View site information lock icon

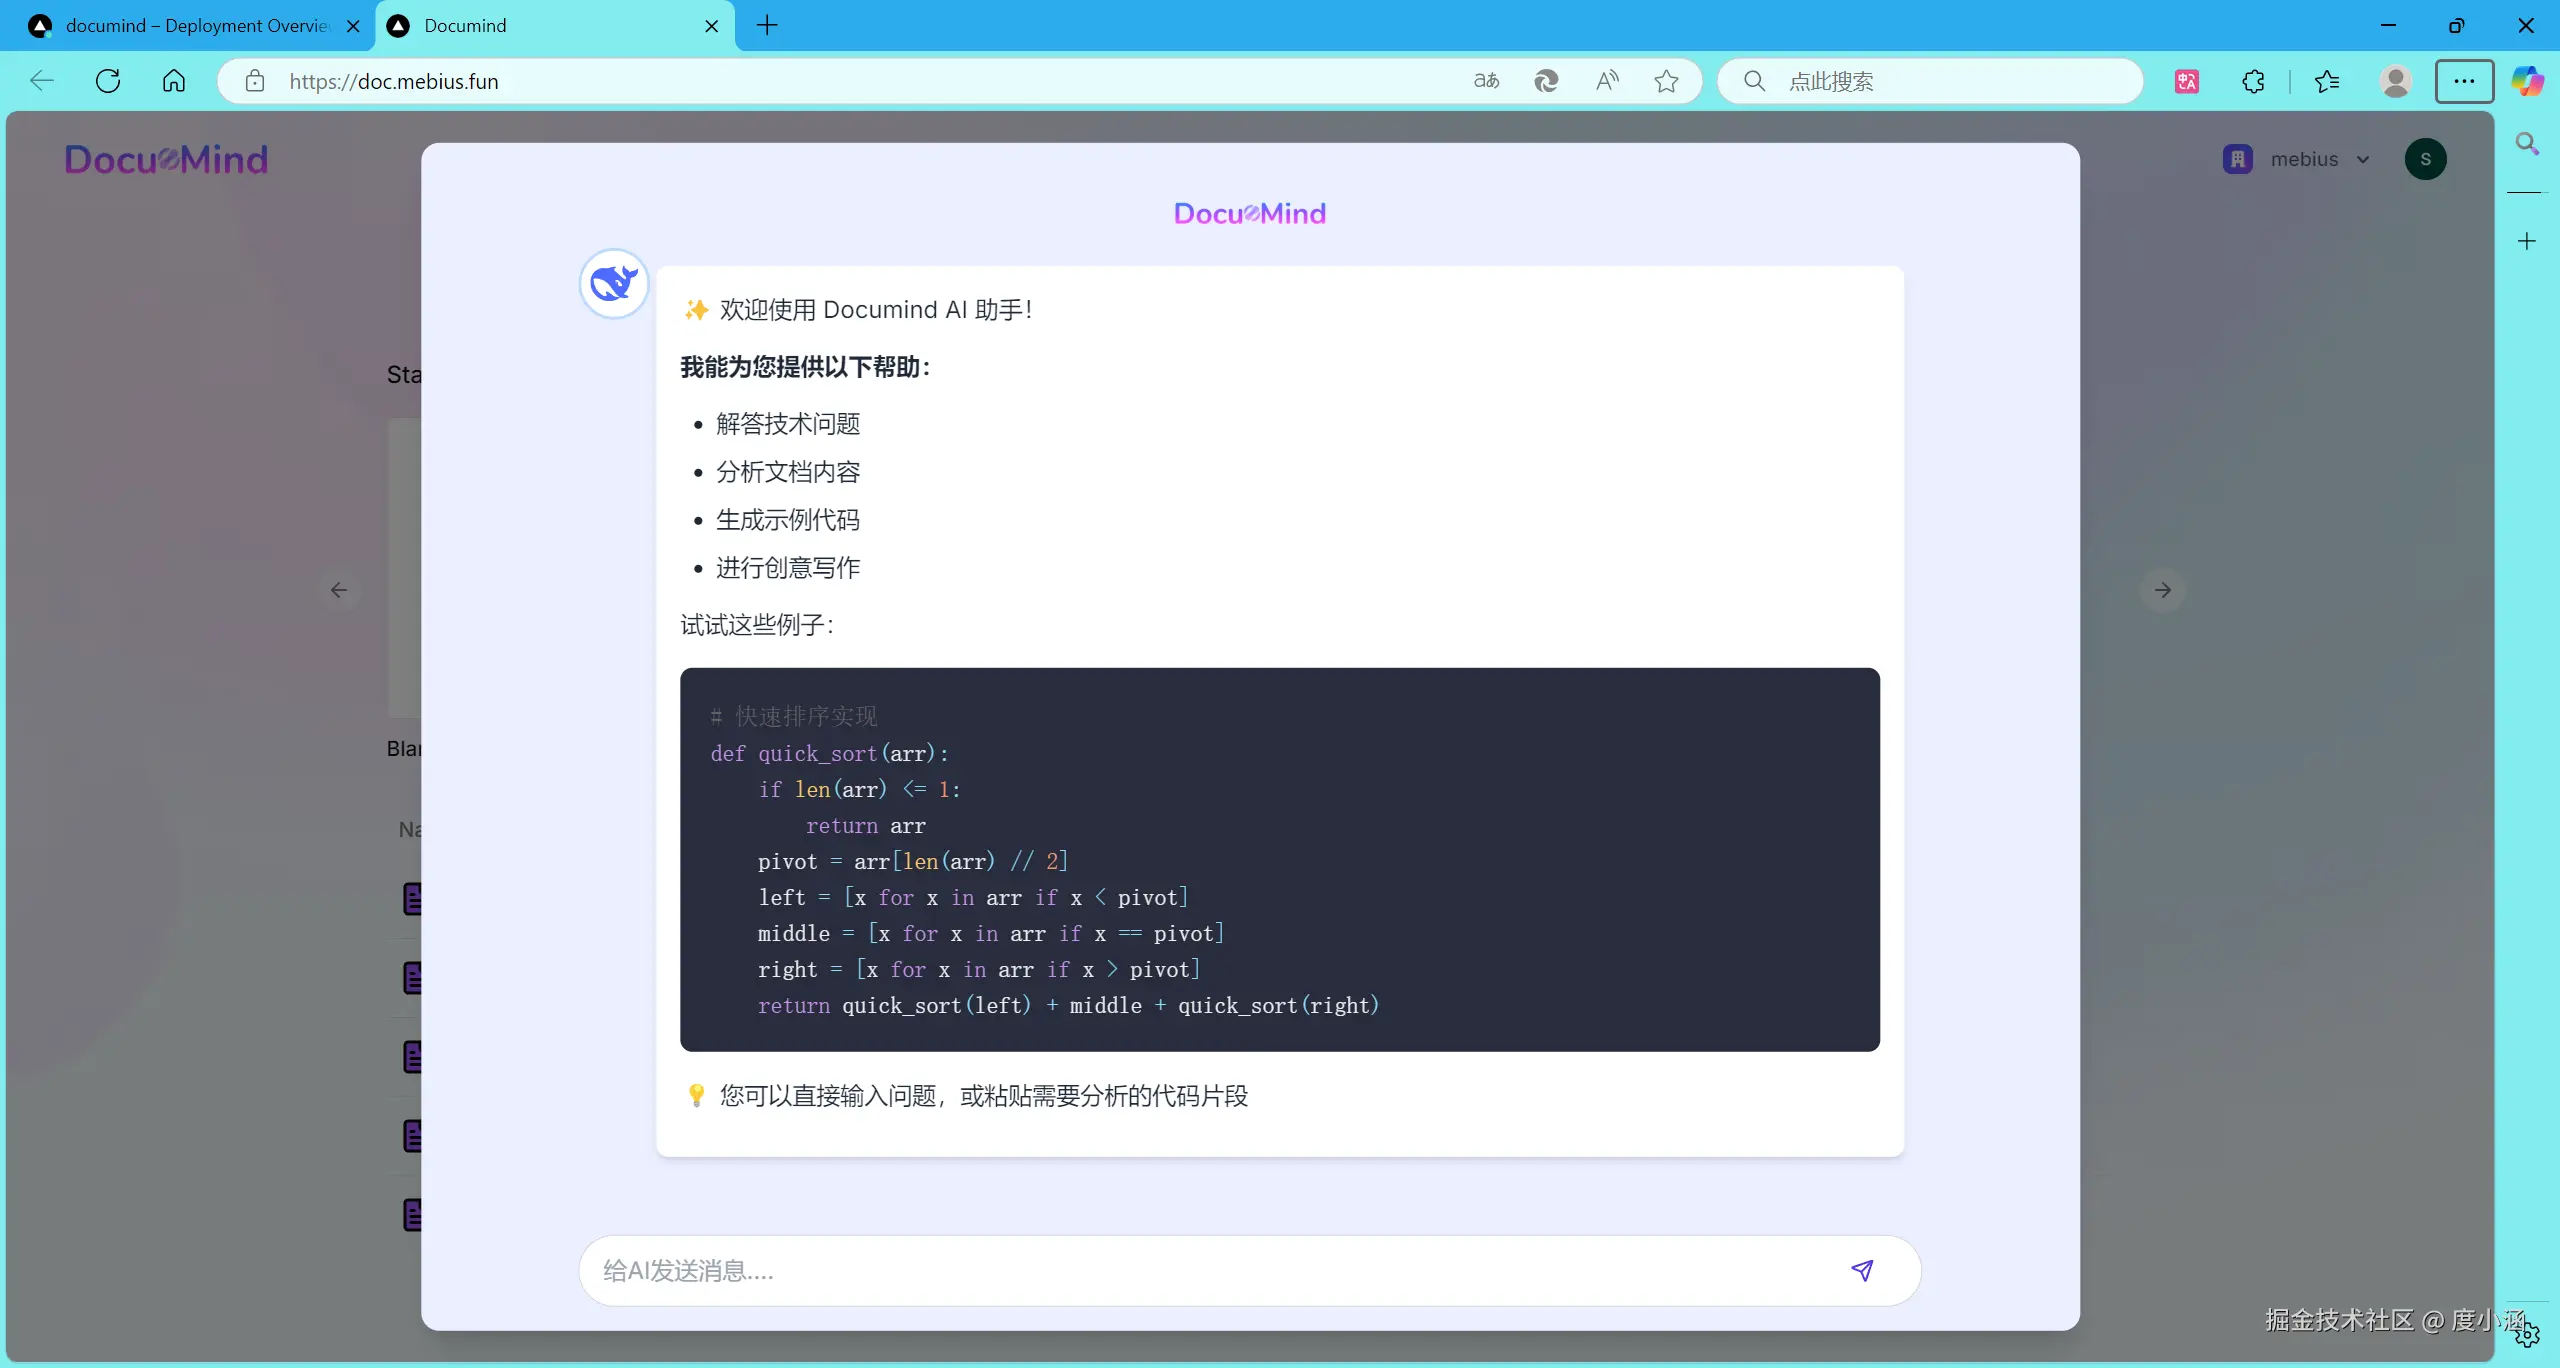(255, 81)
